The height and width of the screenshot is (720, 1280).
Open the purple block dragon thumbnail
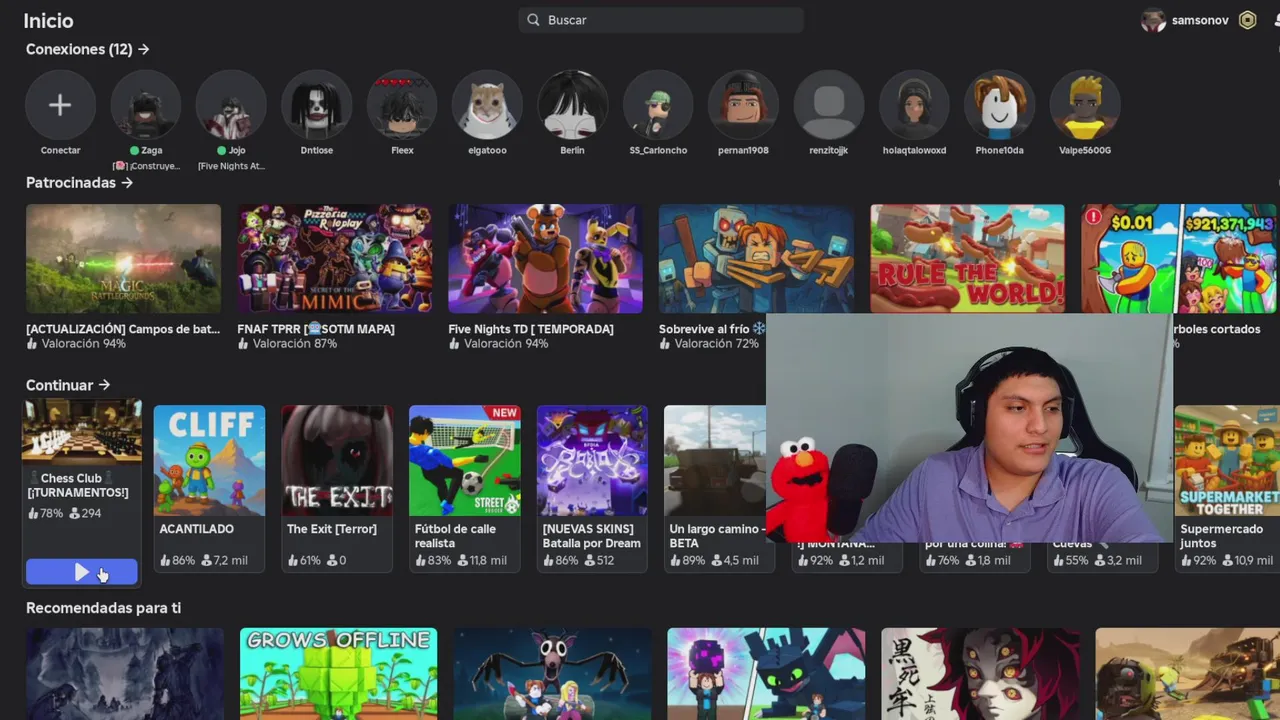[766, 674]
